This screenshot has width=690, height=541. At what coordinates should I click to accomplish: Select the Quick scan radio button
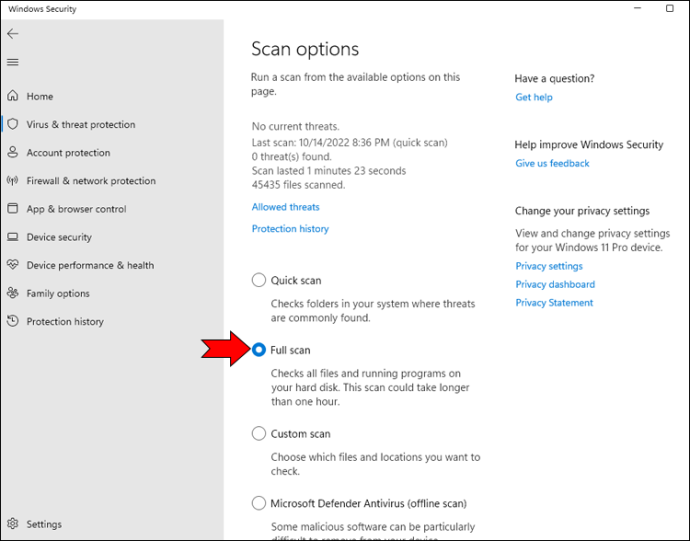point(259,280)
